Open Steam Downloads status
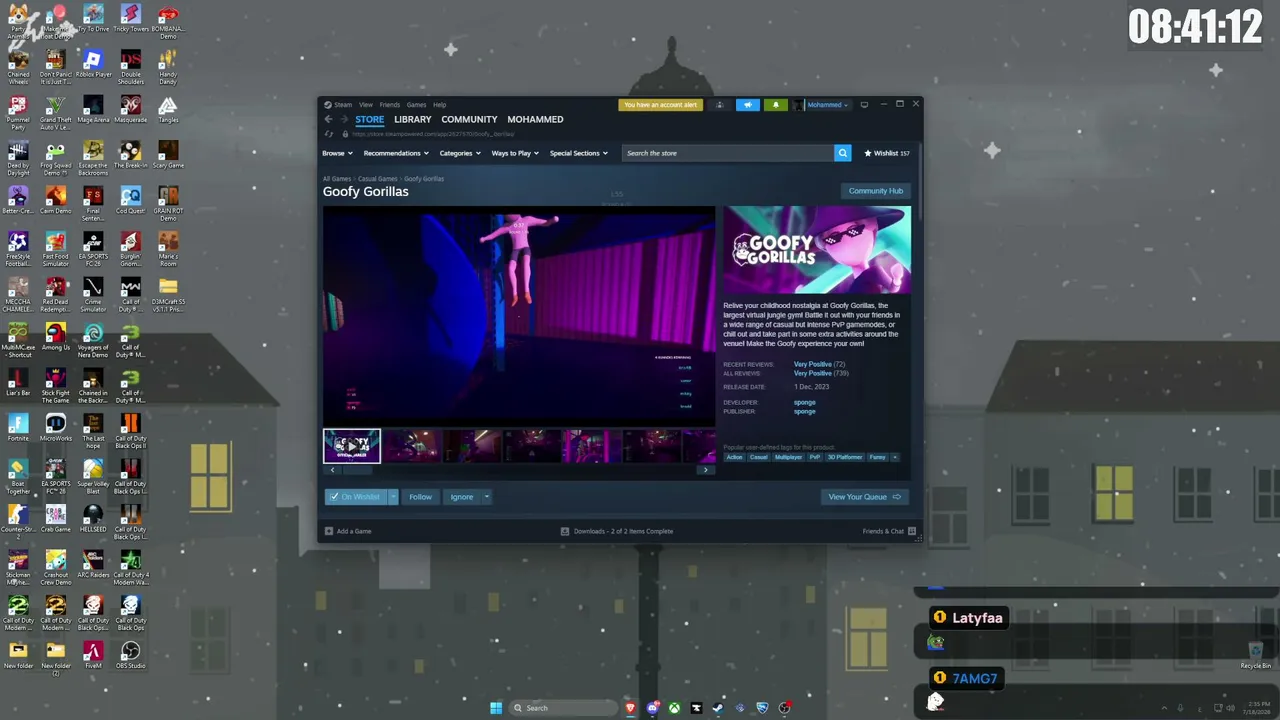The image size is (1280, 720). pyautogui.click(x=618, y=531)
